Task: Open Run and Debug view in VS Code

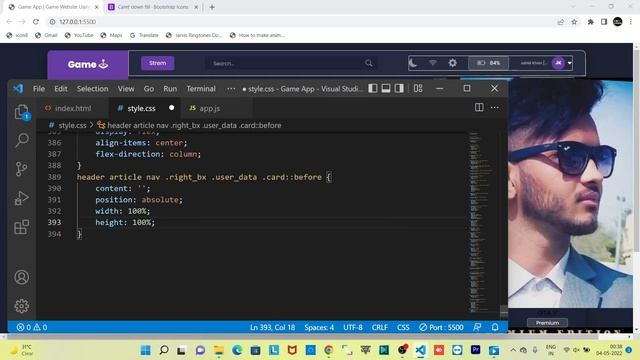Action: pyautogui.click(x=22, y=198)
